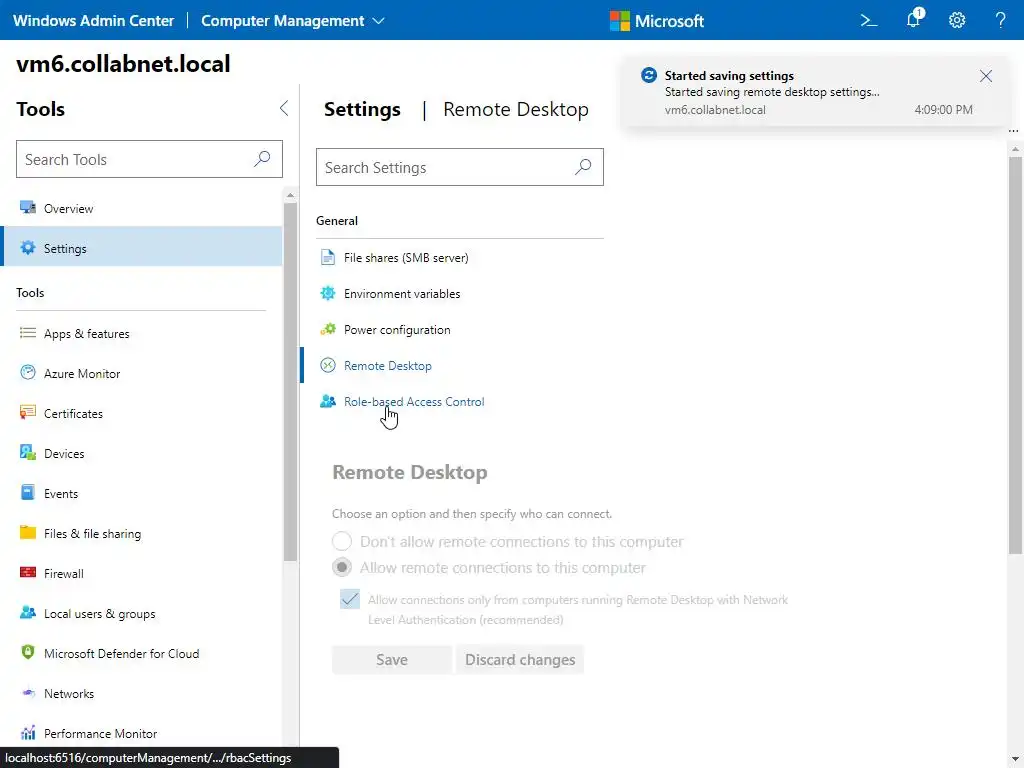Select Allow remote connections radio button
The width and height of the screenshot is (1024, 768).
pyautogui.click(x=342, y=568)
